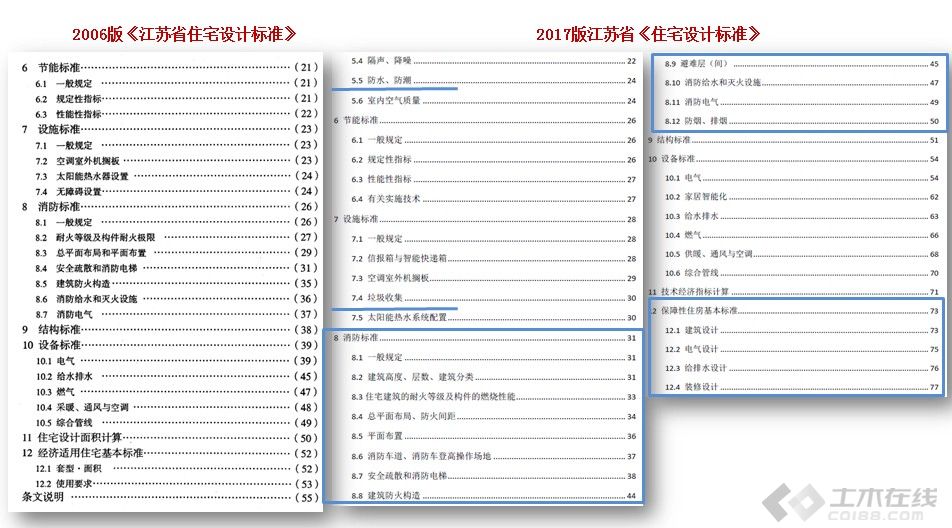Click '12 经济适用住宅基本标准' entry
Viewport: 952px width, 528px height.
83,453
